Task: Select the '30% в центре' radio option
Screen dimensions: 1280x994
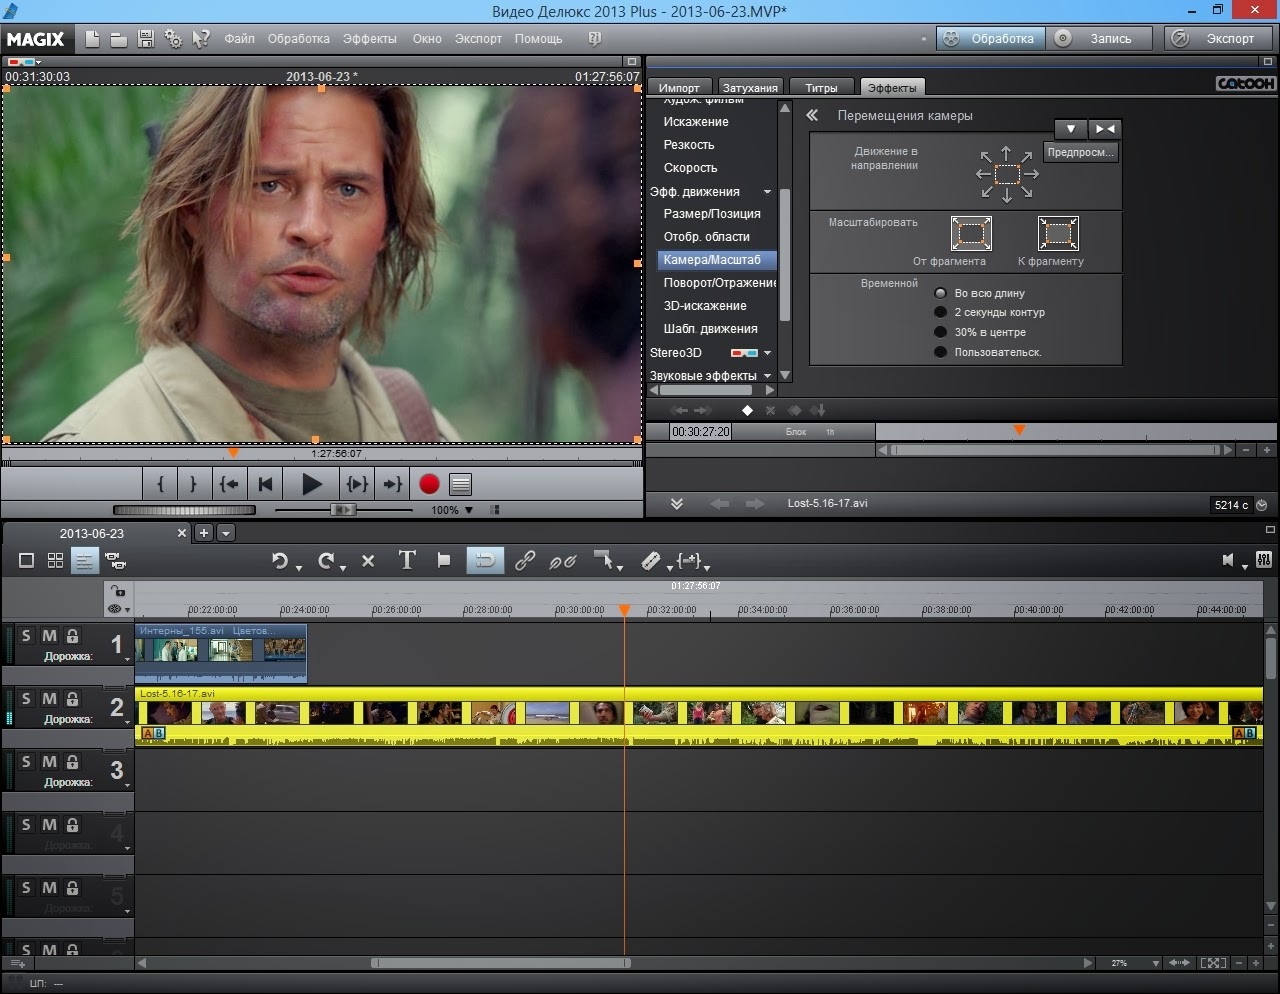Action: coord(940,332)
